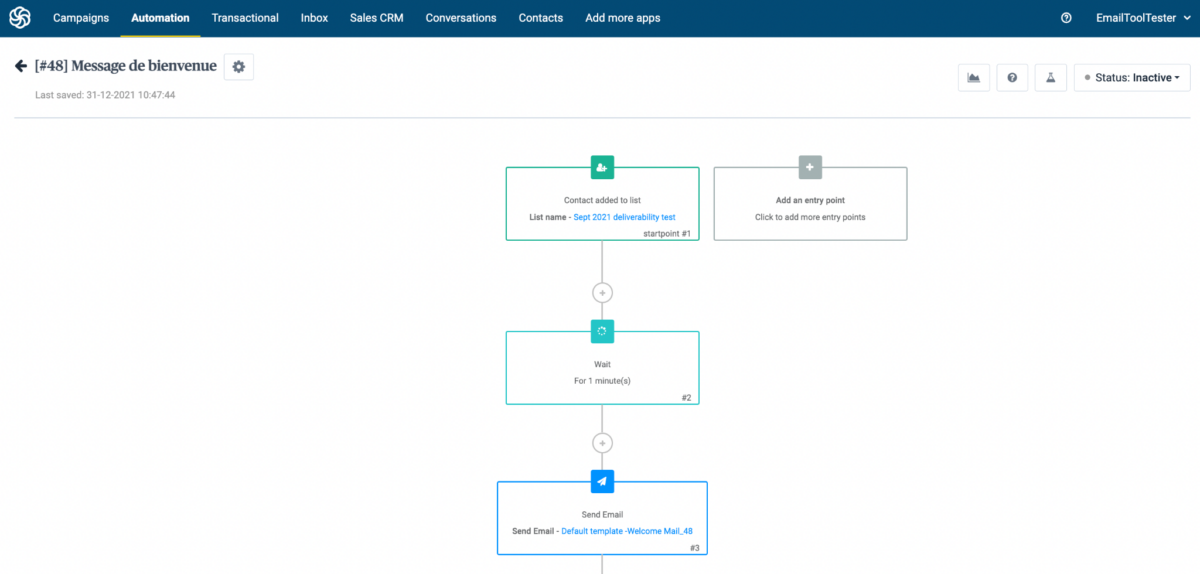Open Sept 2021 deliverability test list link
Image resolution: width=1200 pixels, height=574 pixels.
624,217
